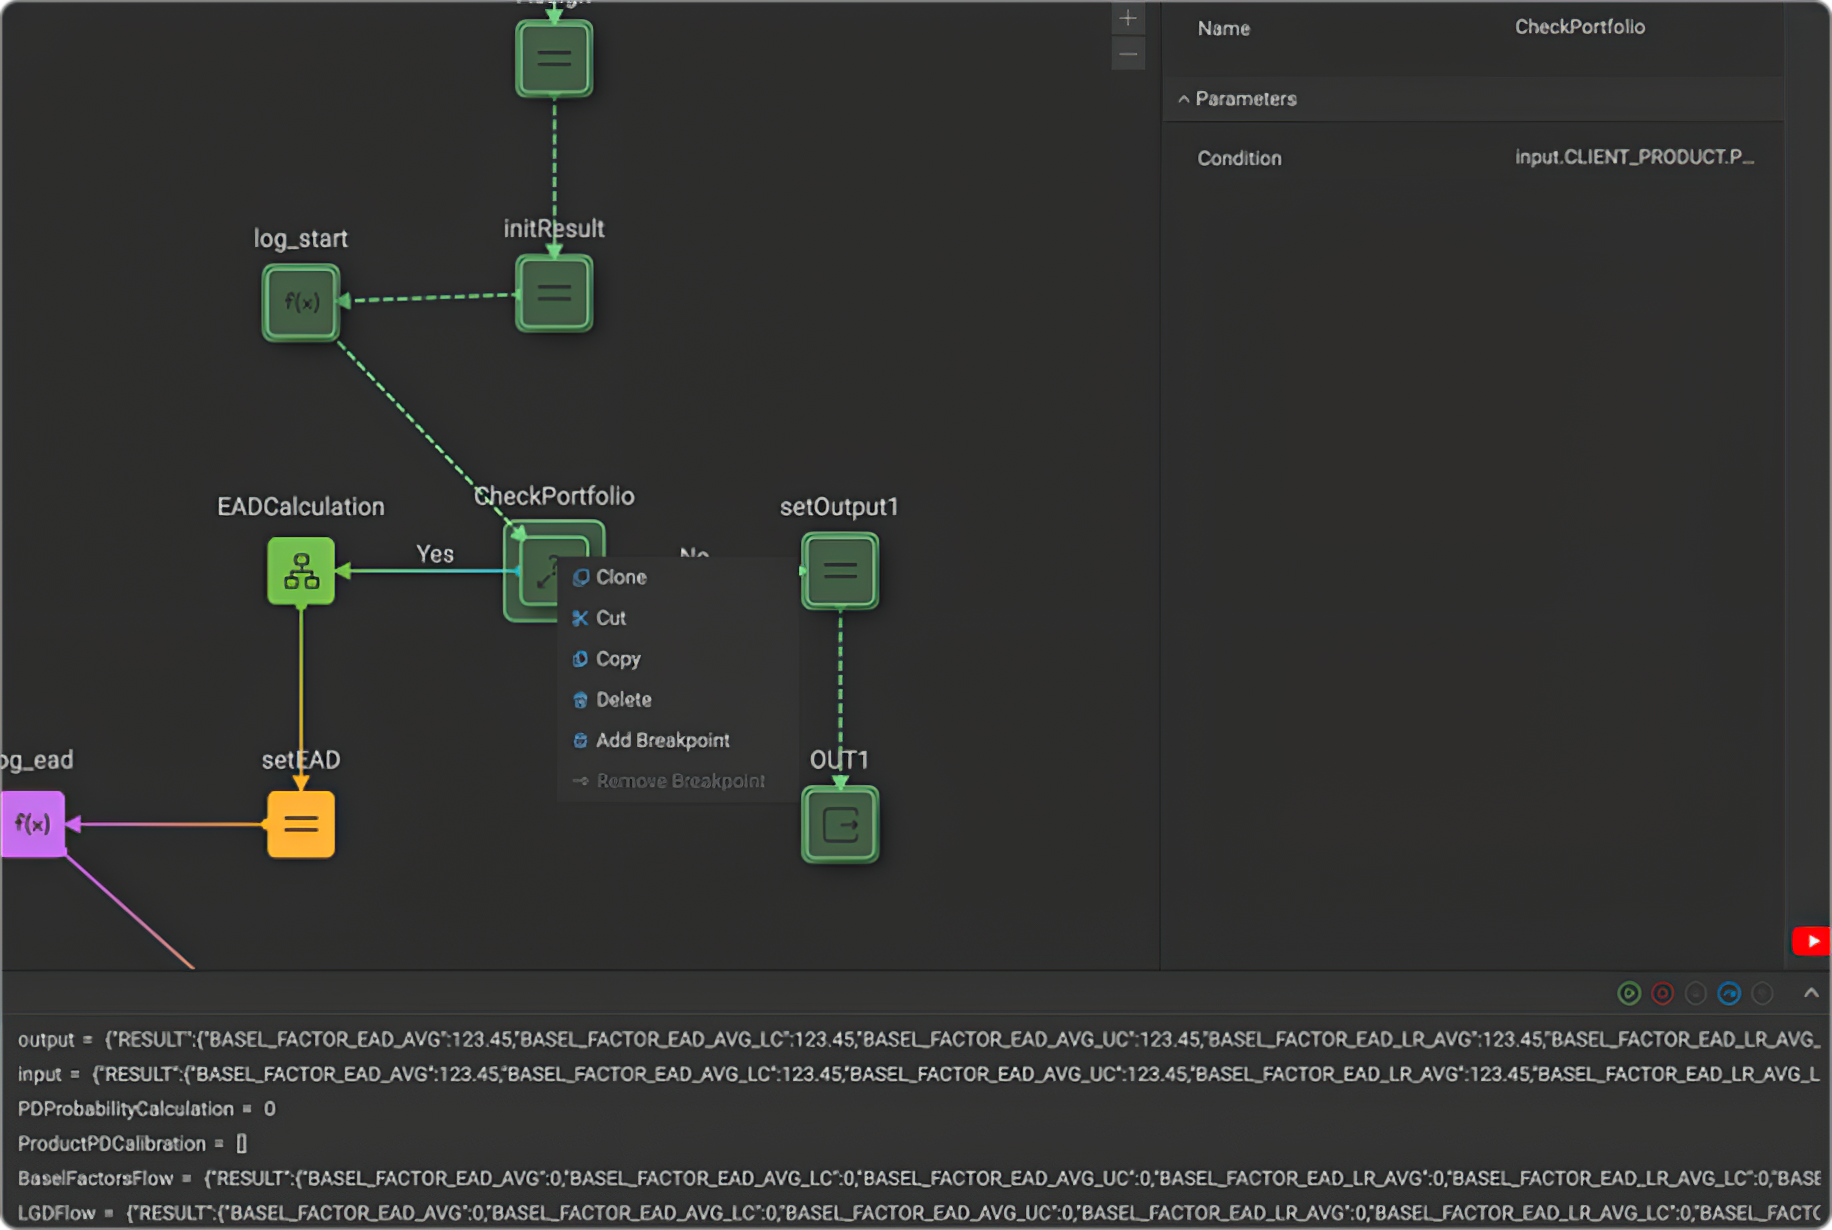Select the OUT1 output node
1832x1230 pixels.
coord(840,825)
